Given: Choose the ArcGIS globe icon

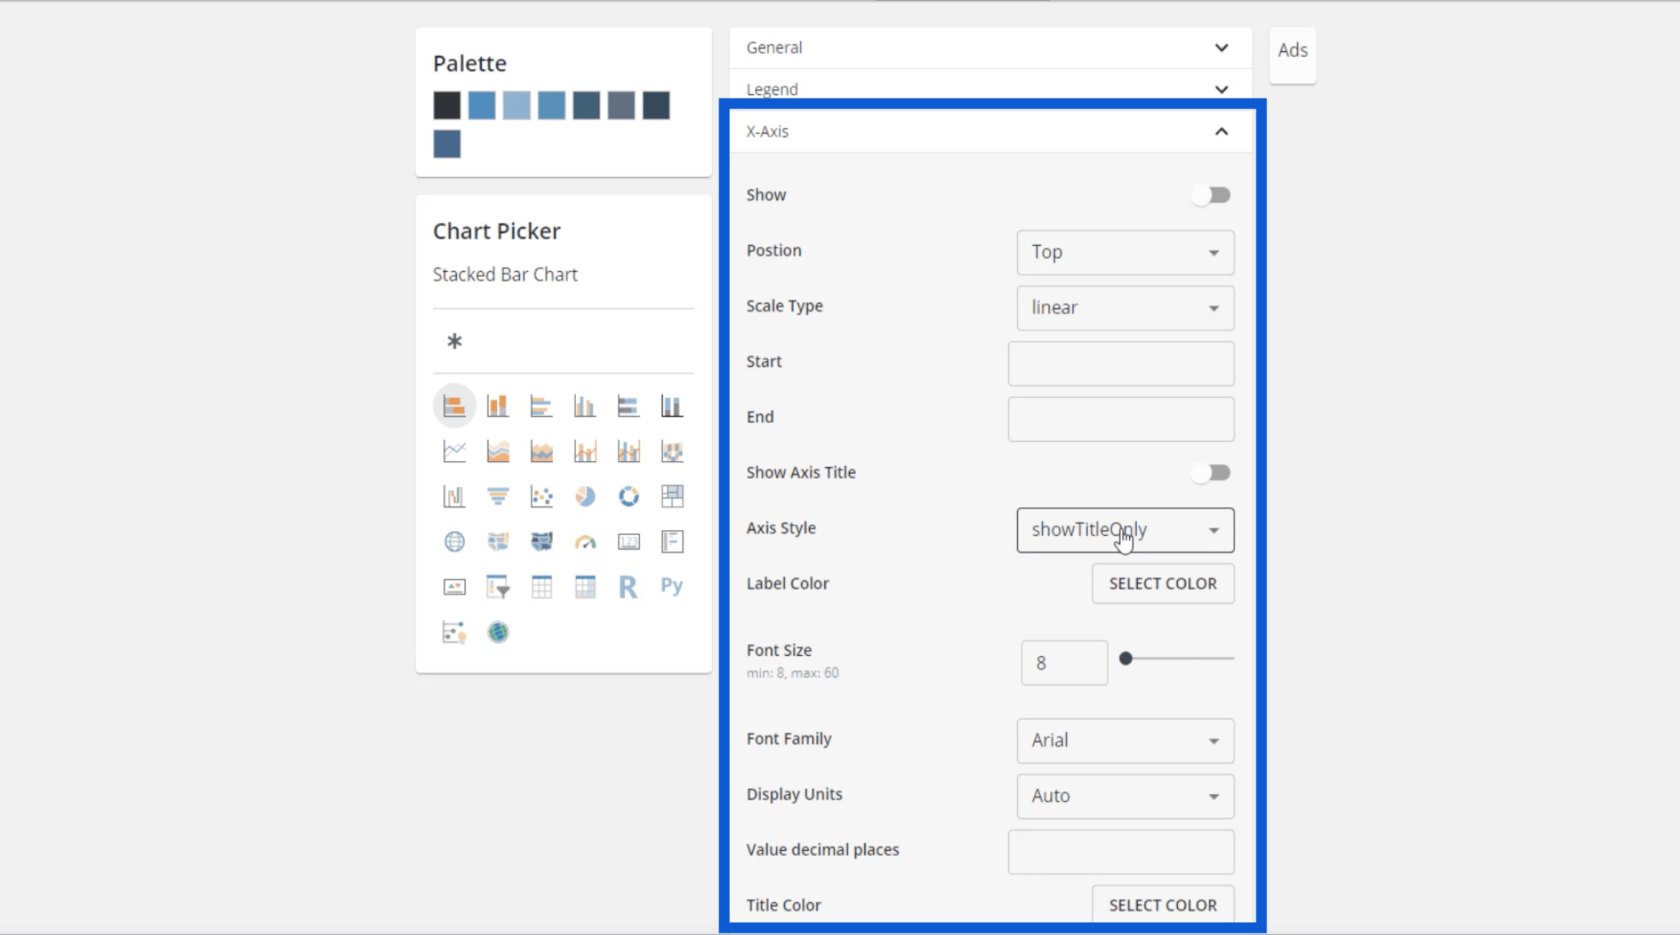Looking at the screenshot, I should pos(497,632).
